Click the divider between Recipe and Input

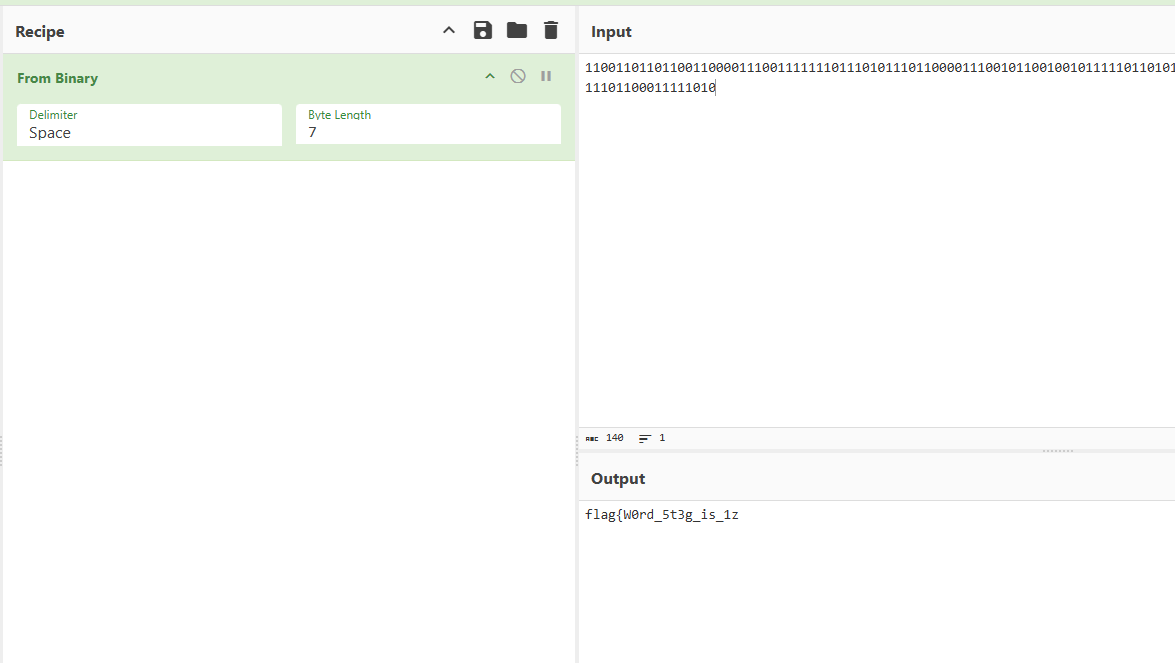[x=577, y=450]
